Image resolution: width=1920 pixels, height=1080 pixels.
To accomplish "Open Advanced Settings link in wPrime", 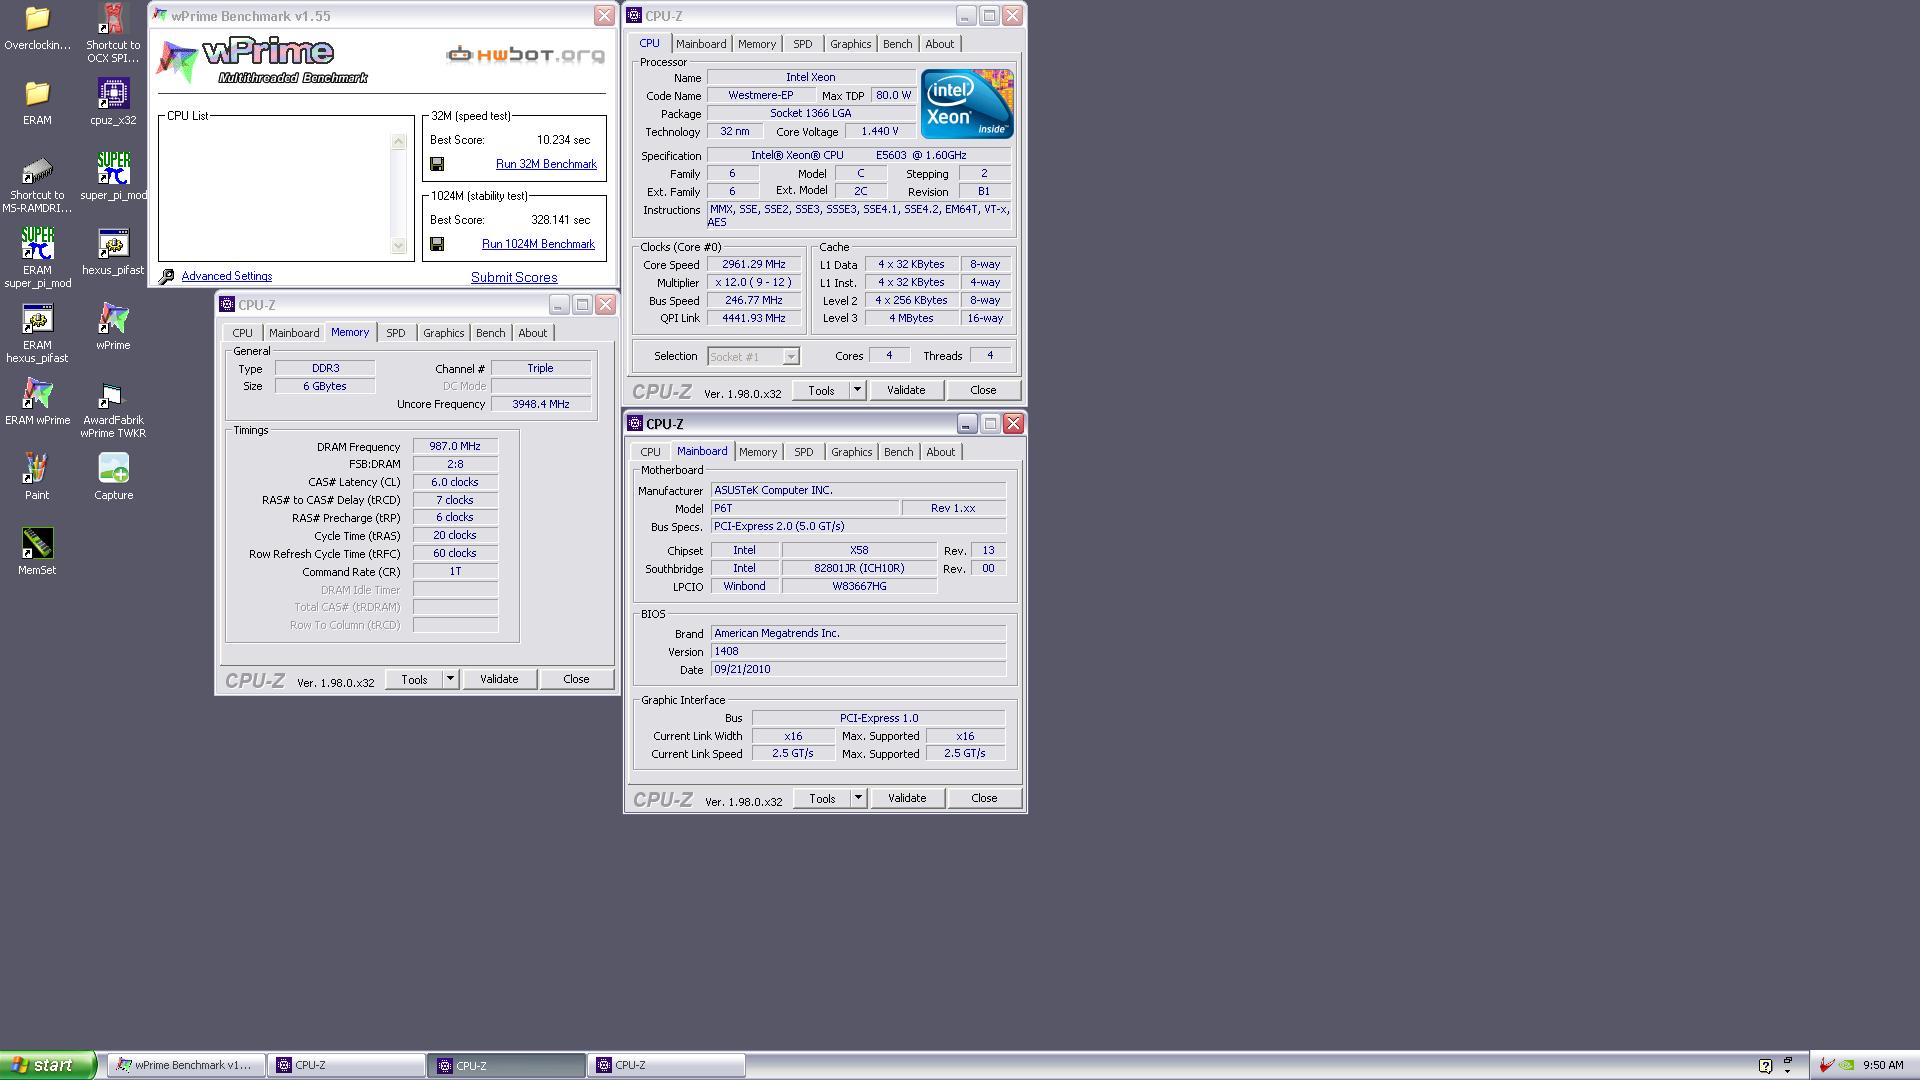I will click(226, 276).
